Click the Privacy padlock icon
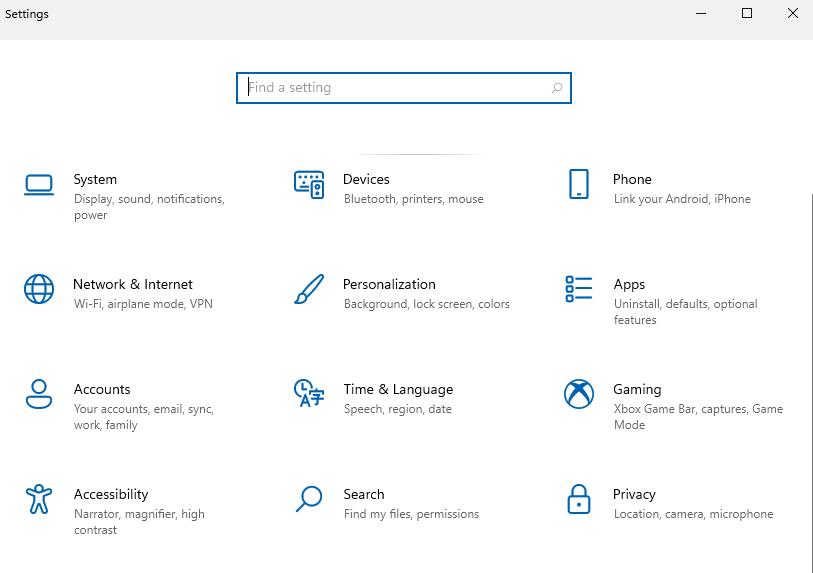Image resolution: width=813 pixels, height=573 pixels. point(578,499)
